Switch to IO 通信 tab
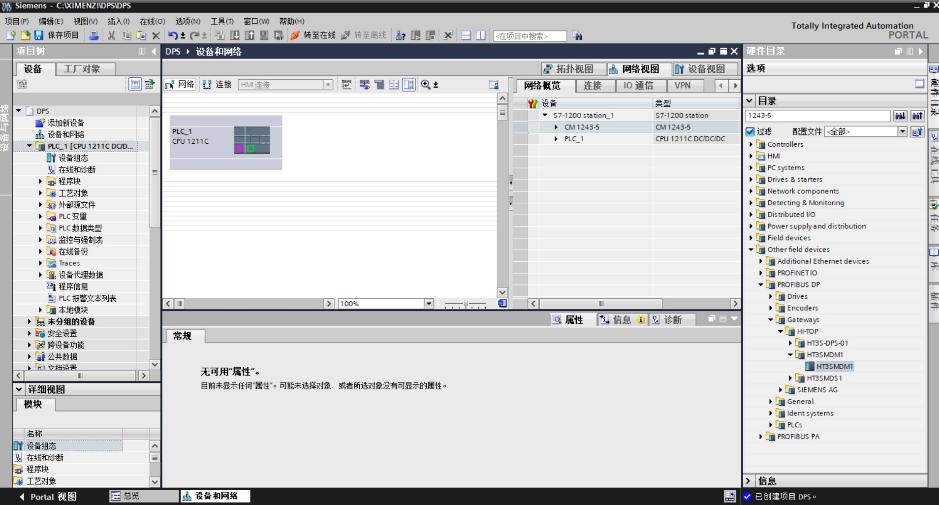The image size is (939, 505). pos(638,86)
